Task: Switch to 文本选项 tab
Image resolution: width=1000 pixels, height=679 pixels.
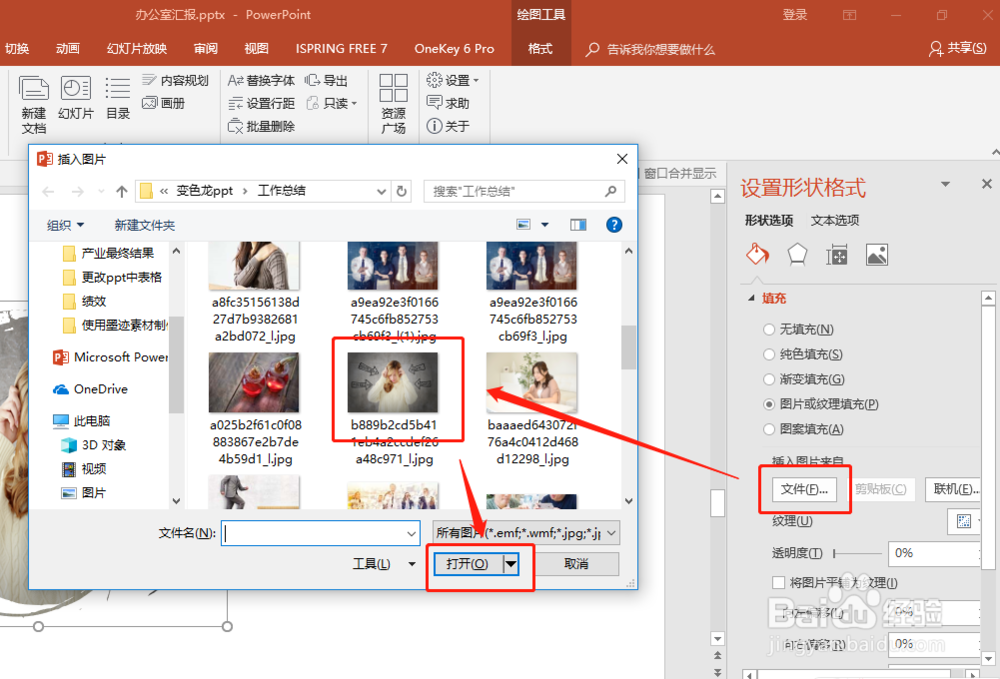Action: coord(835,220)
